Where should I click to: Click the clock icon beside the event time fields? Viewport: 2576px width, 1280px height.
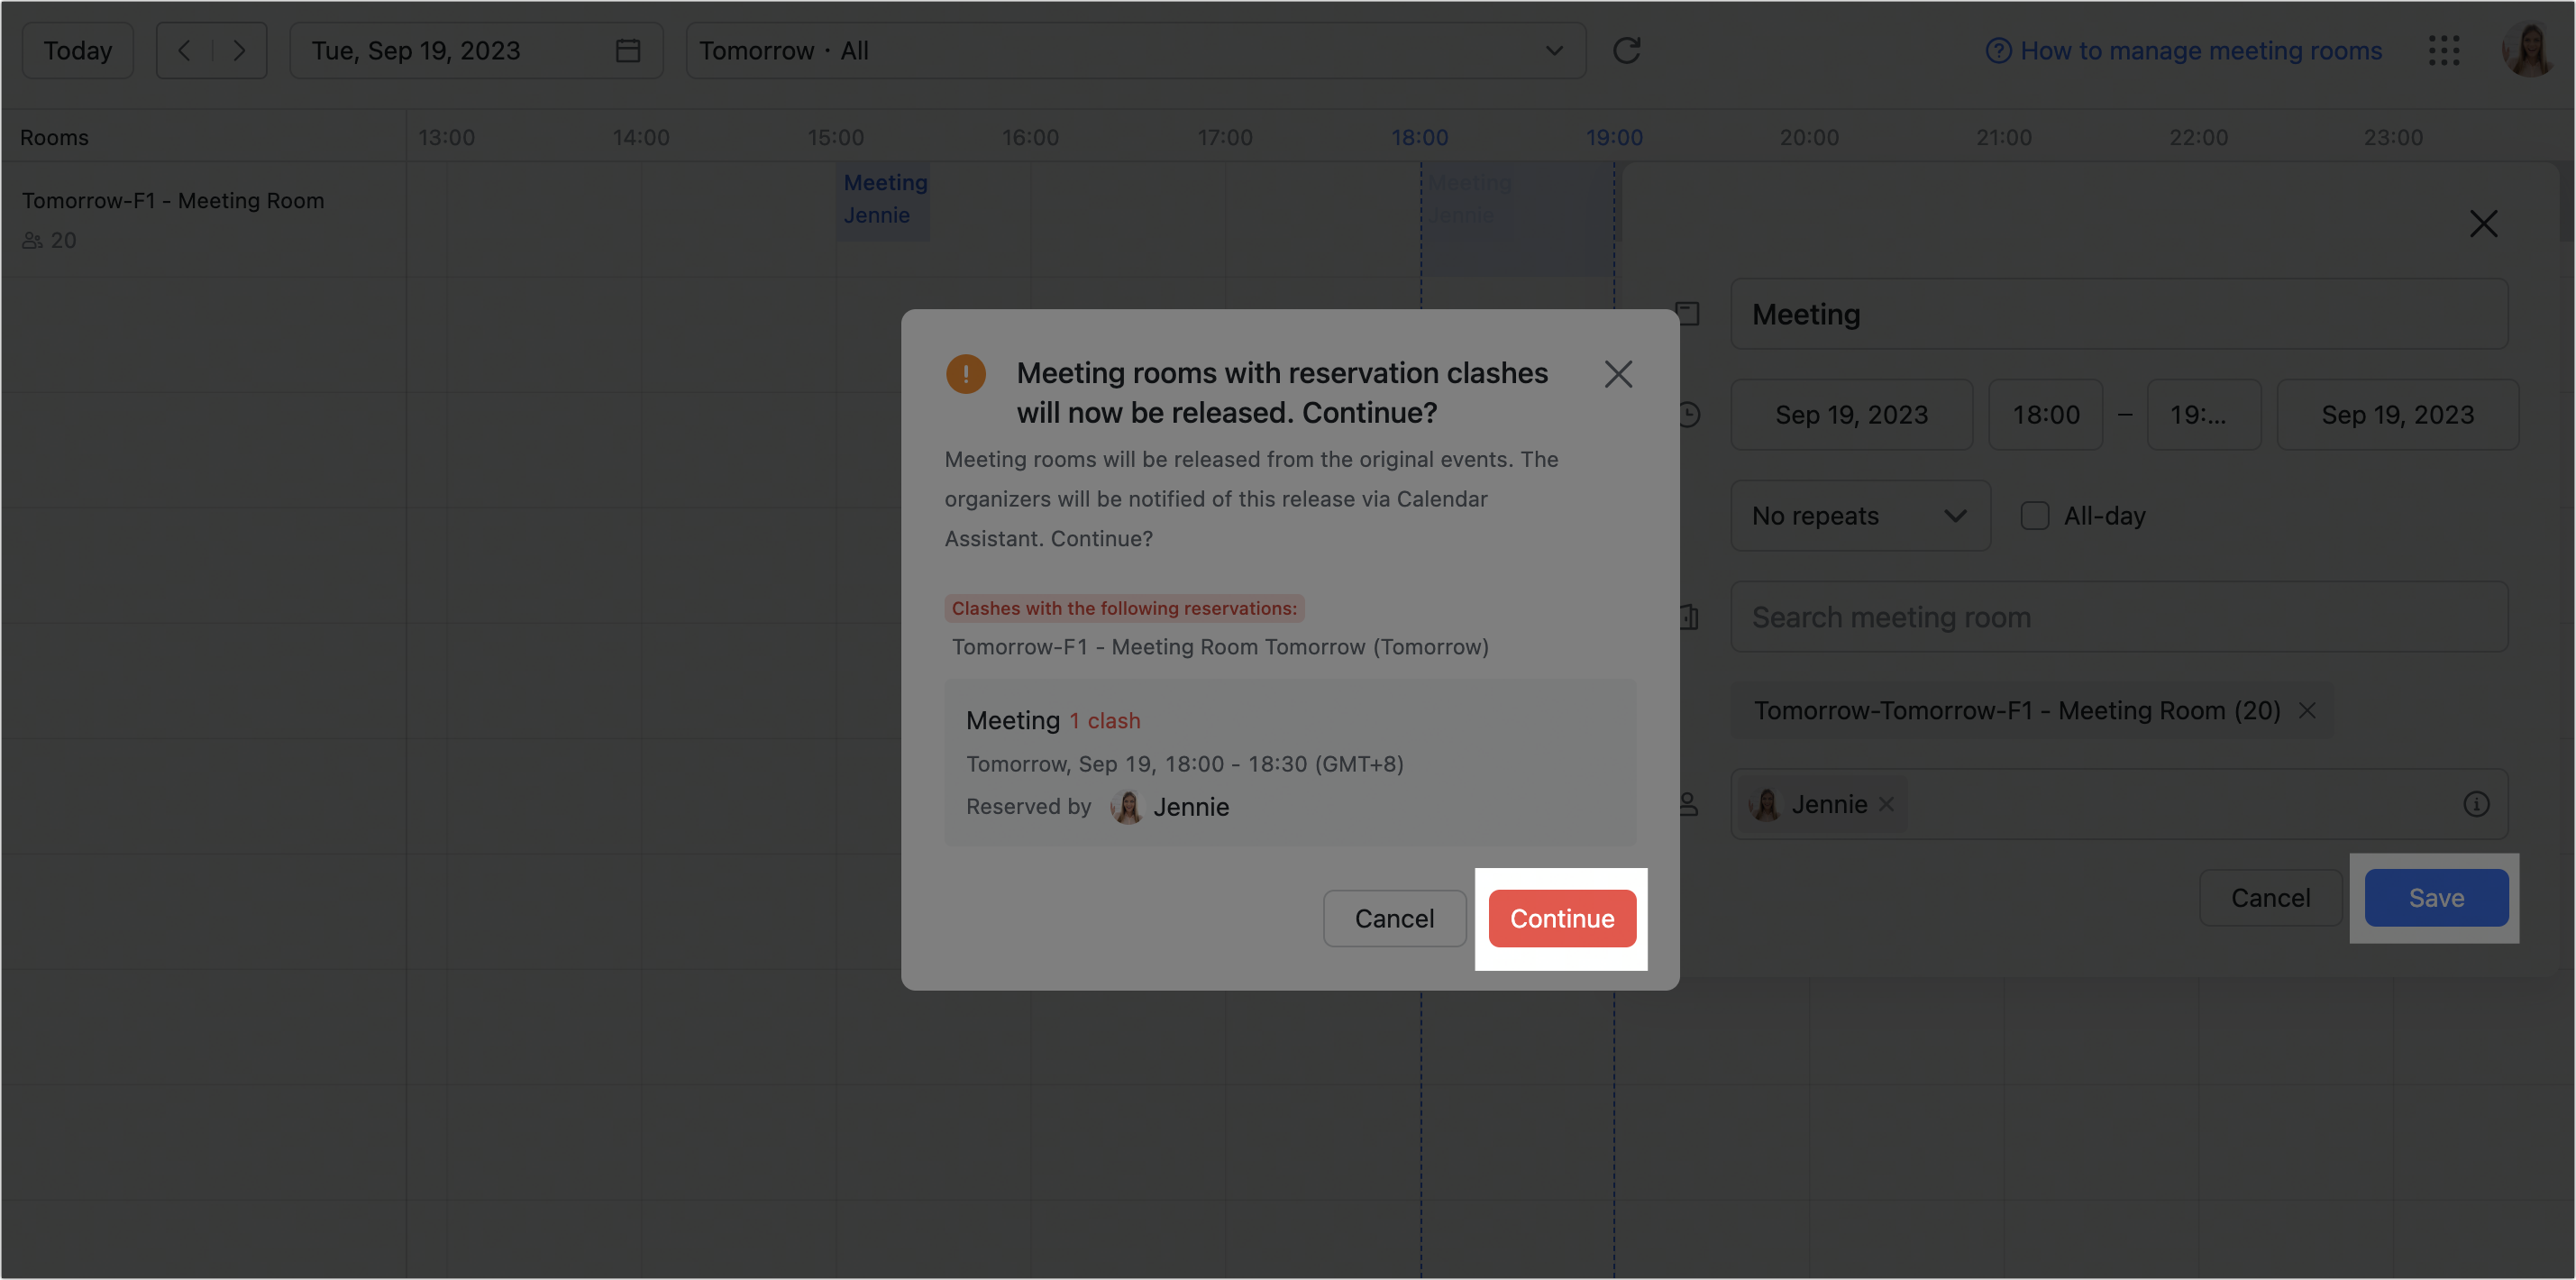pyautogui.click(x=1690, y=414)
